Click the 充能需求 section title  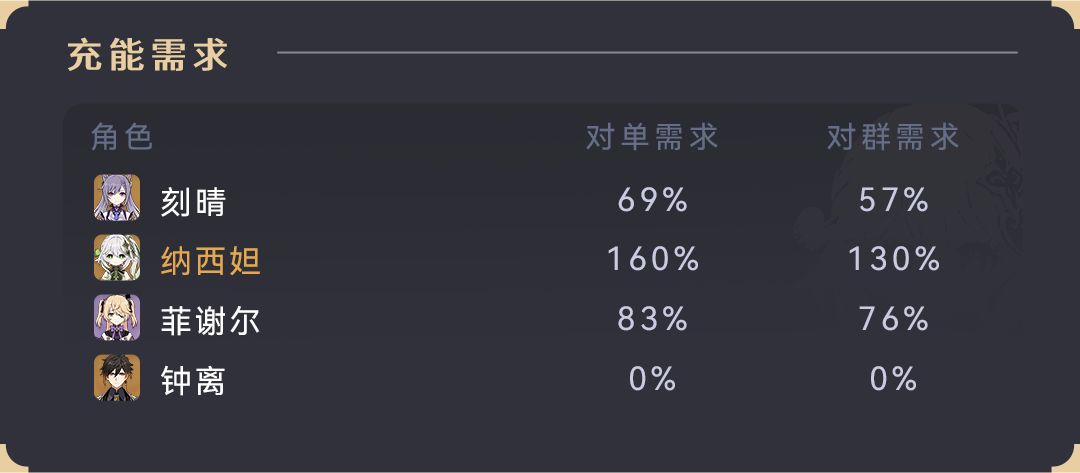(148, 54)
